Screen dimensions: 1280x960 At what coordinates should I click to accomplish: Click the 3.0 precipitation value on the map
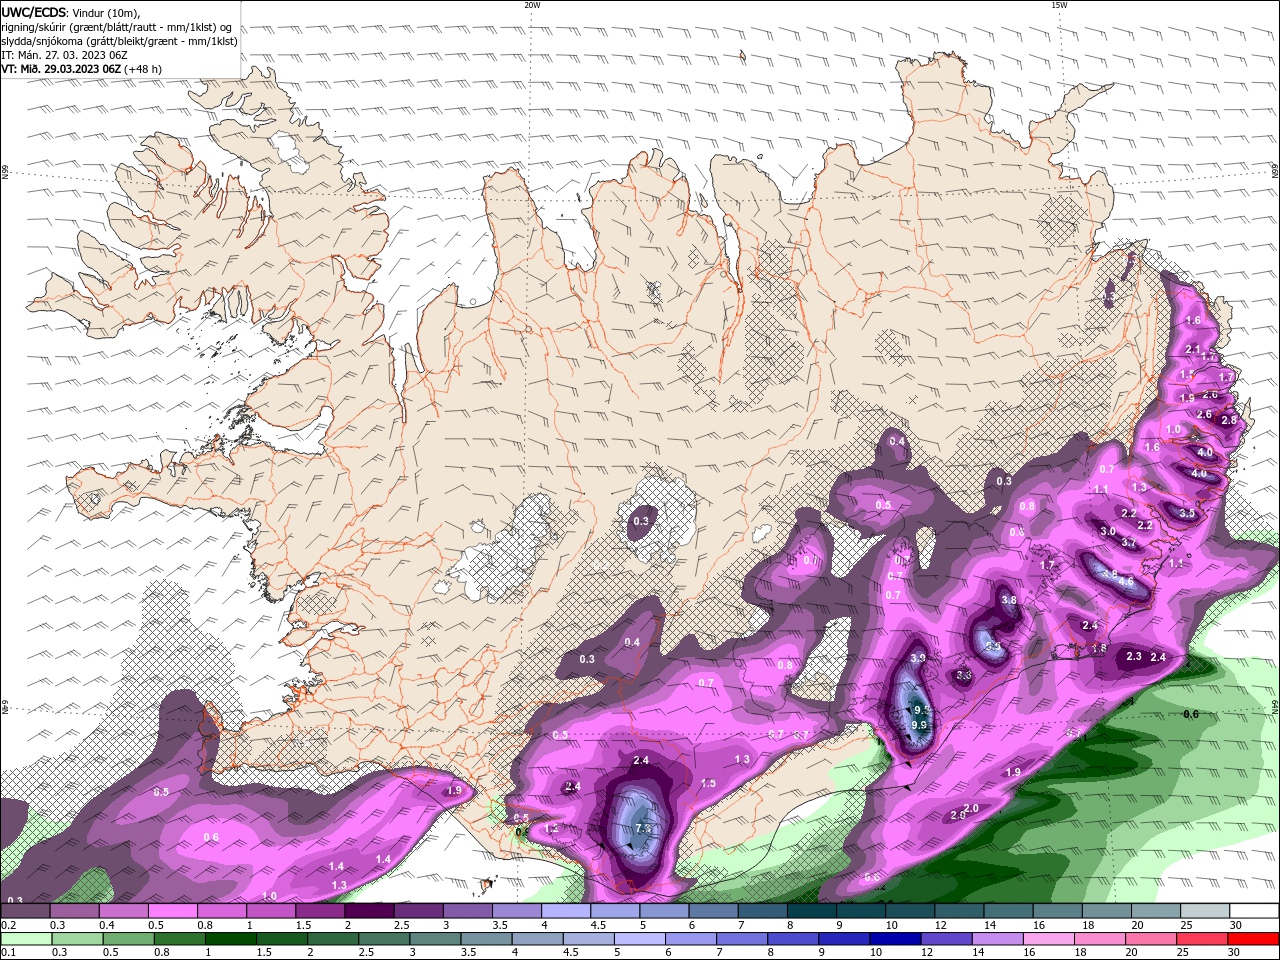pos(1108,531)
